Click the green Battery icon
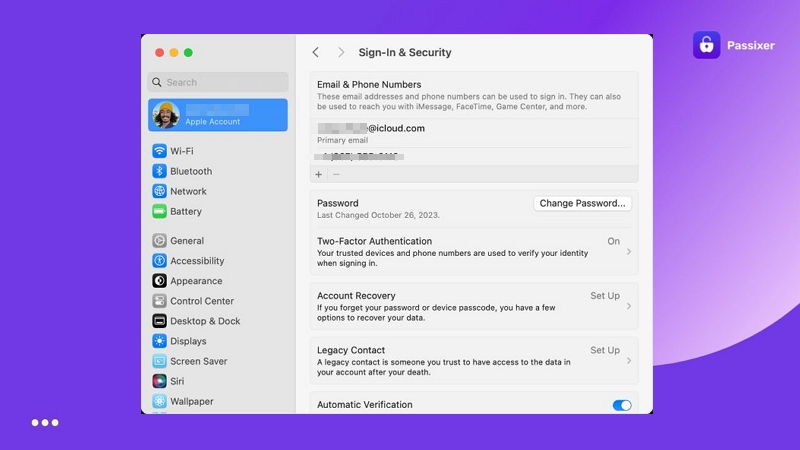This screenshot has height=450, width=800. click(159, 211)
